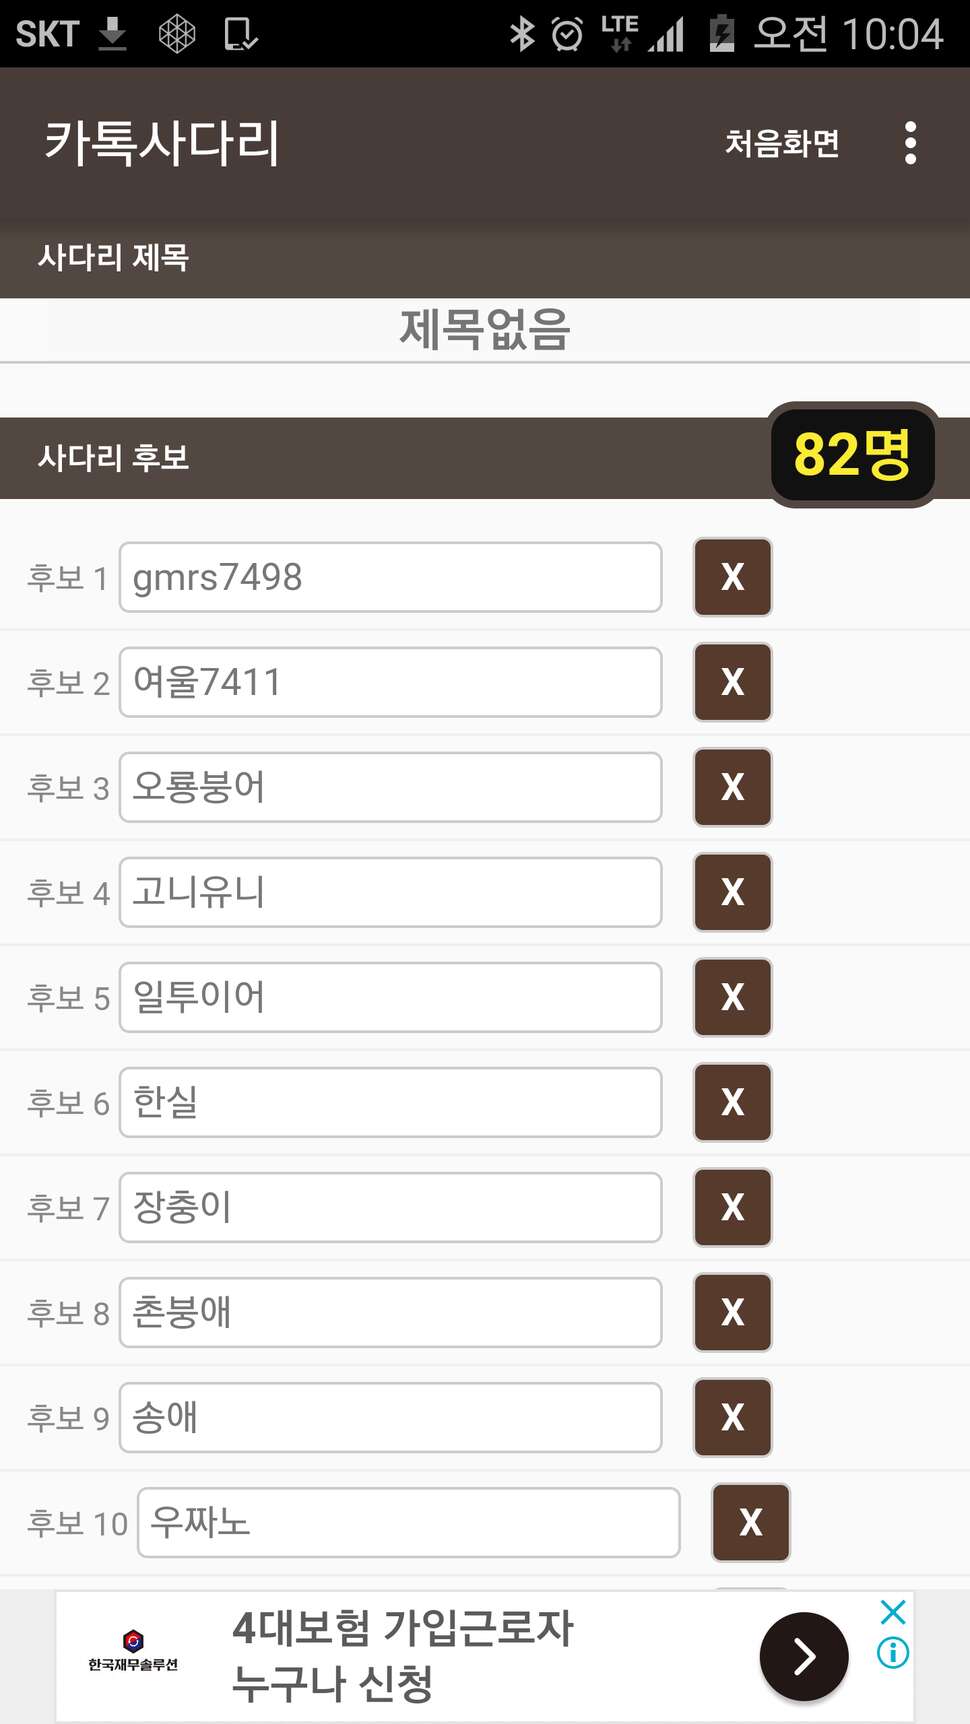
Task: Remove candidate 1 gmrs7498 with X
Action: pos(733,577)
